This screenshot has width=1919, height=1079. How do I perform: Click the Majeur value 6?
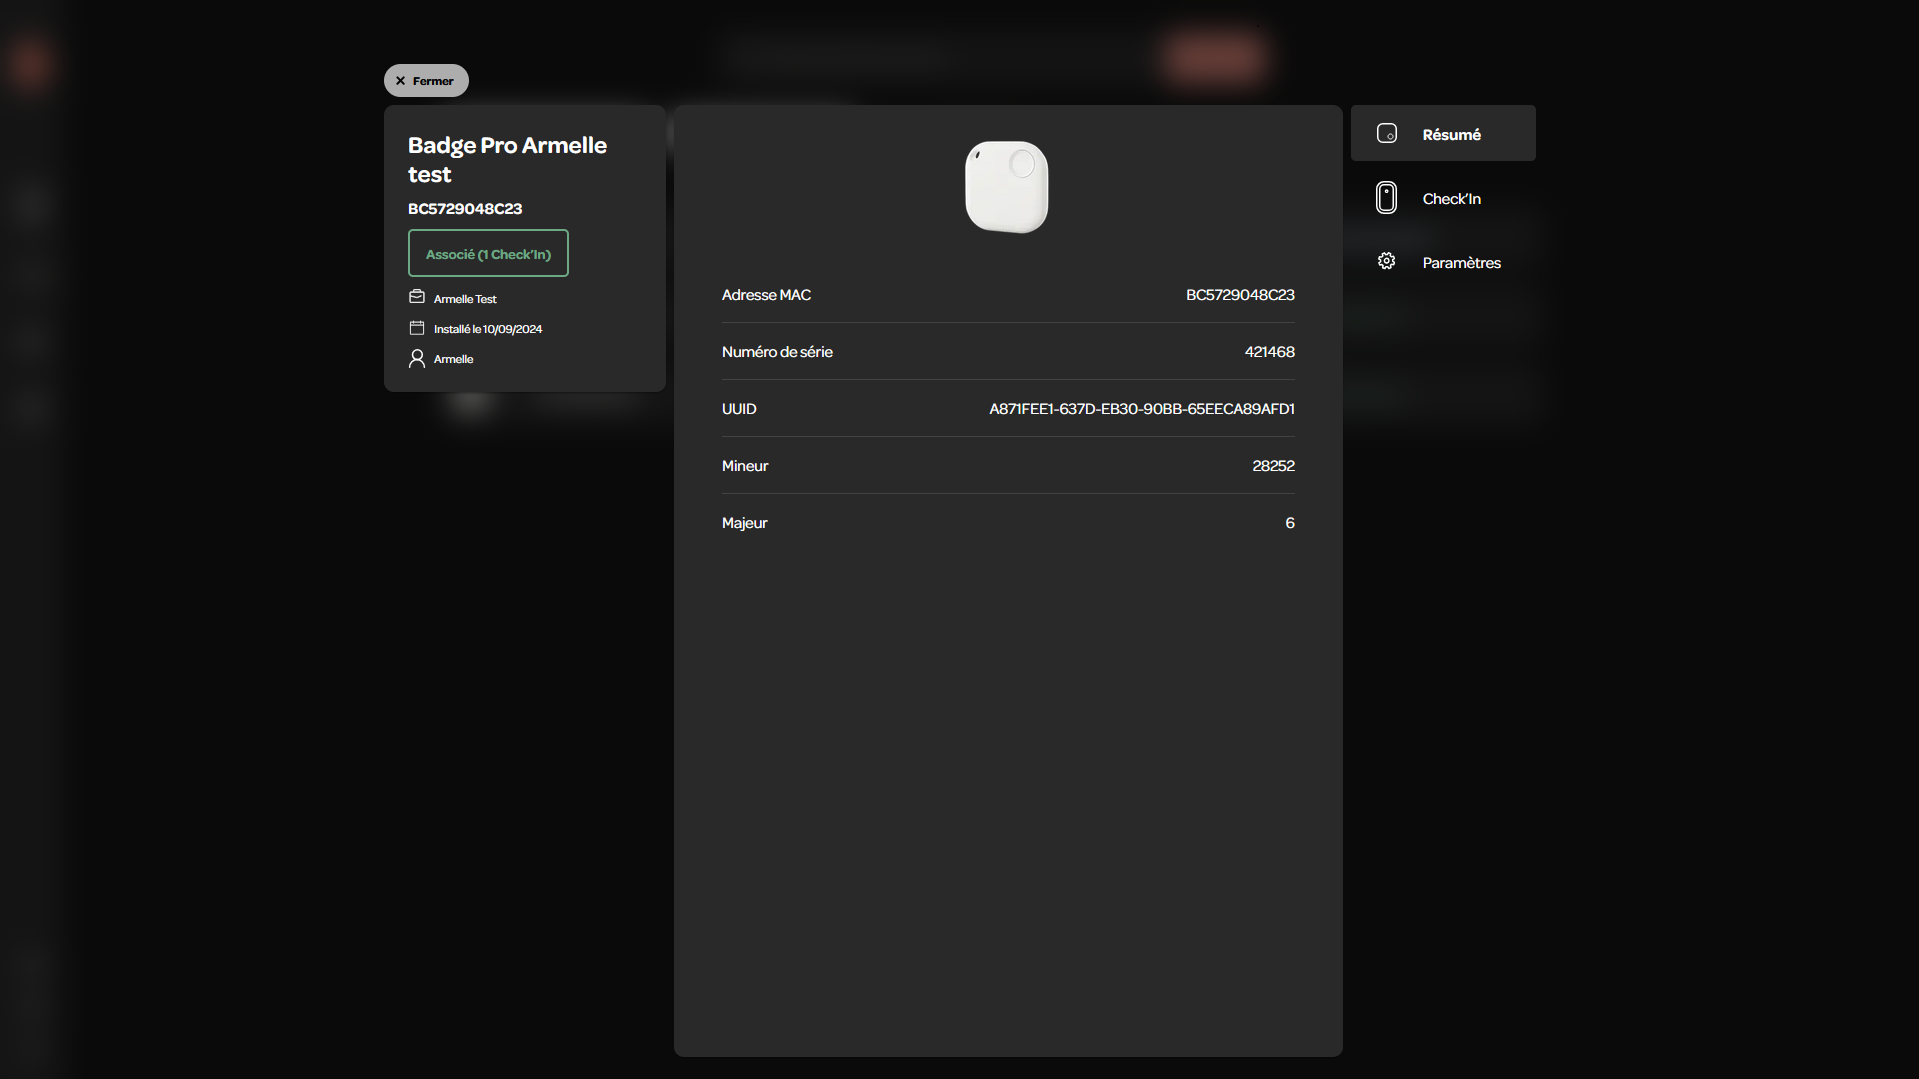pos(1290,523)
